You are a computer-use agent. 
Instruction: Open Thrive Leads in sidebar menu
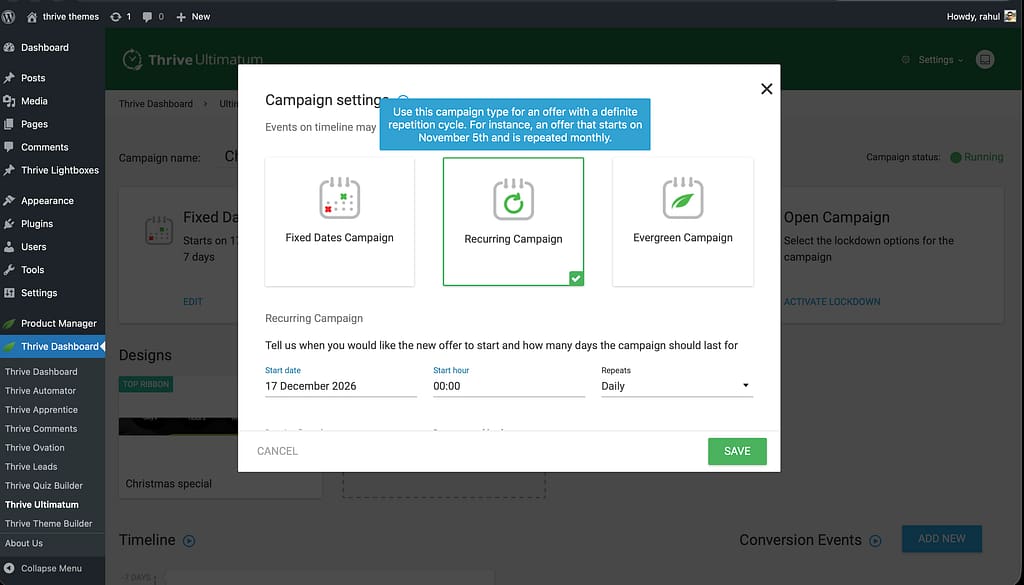coord(31,467)
